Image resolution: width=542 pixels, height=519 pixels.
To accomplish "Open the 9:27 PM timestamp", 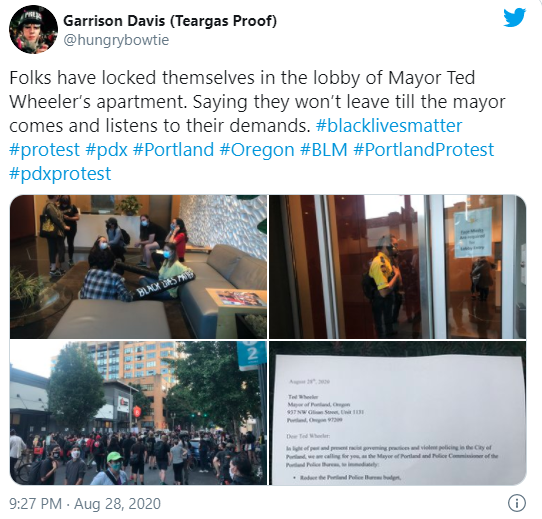I will pyautogui.click(x=35, y=504).
